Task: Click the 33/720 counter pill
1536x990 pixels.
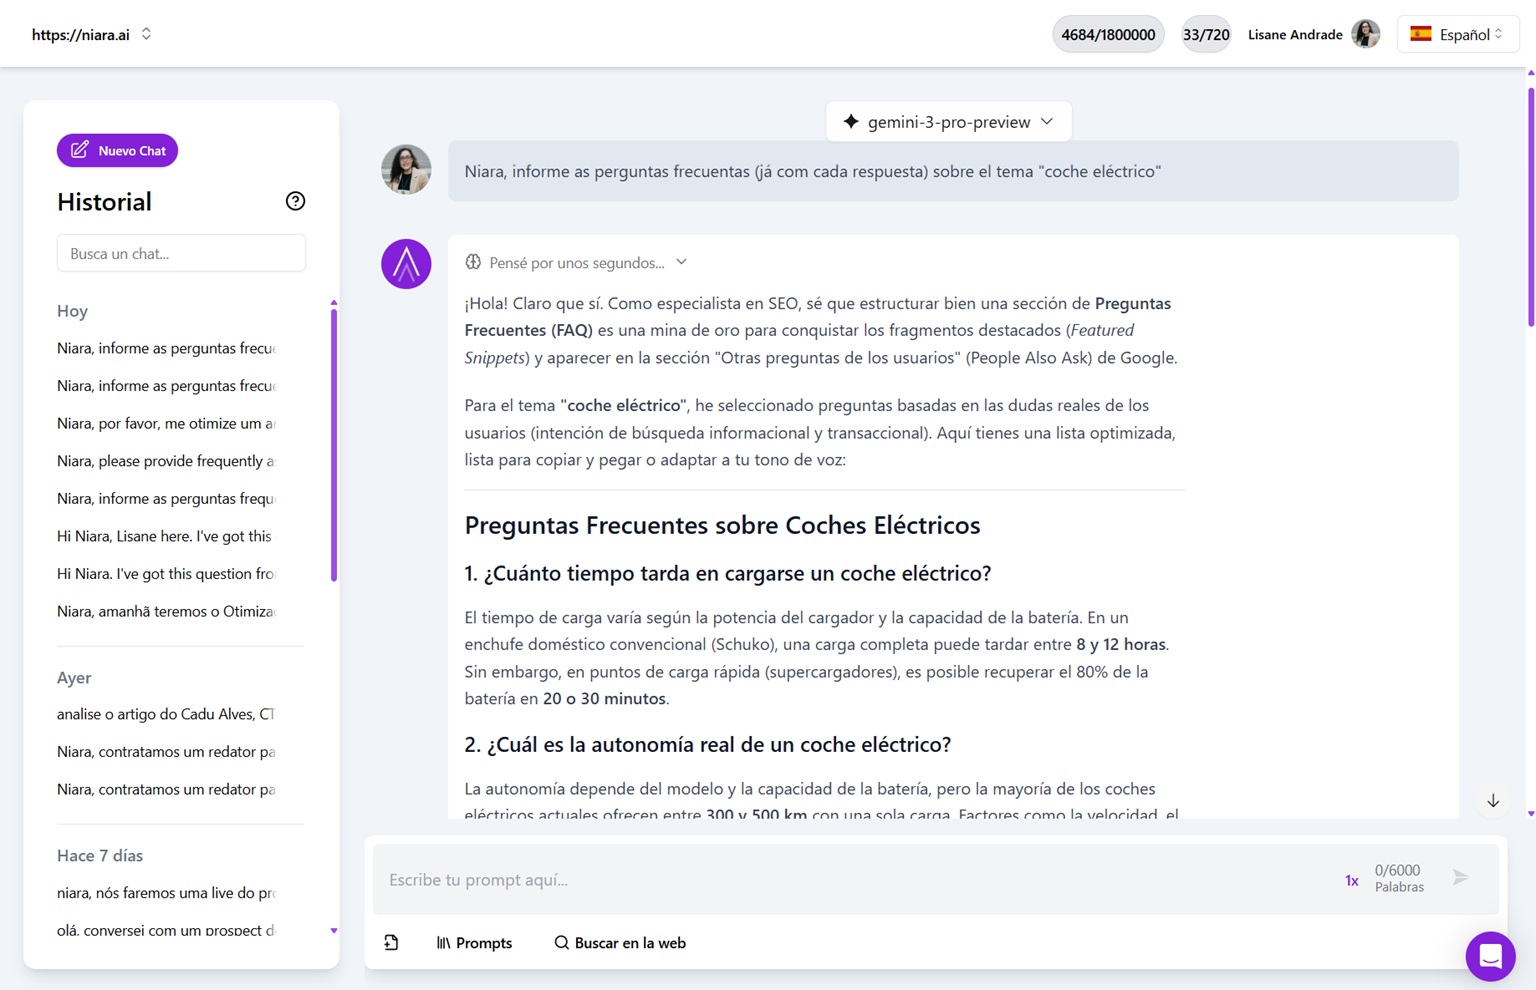Action: [x=1206, y=33]
